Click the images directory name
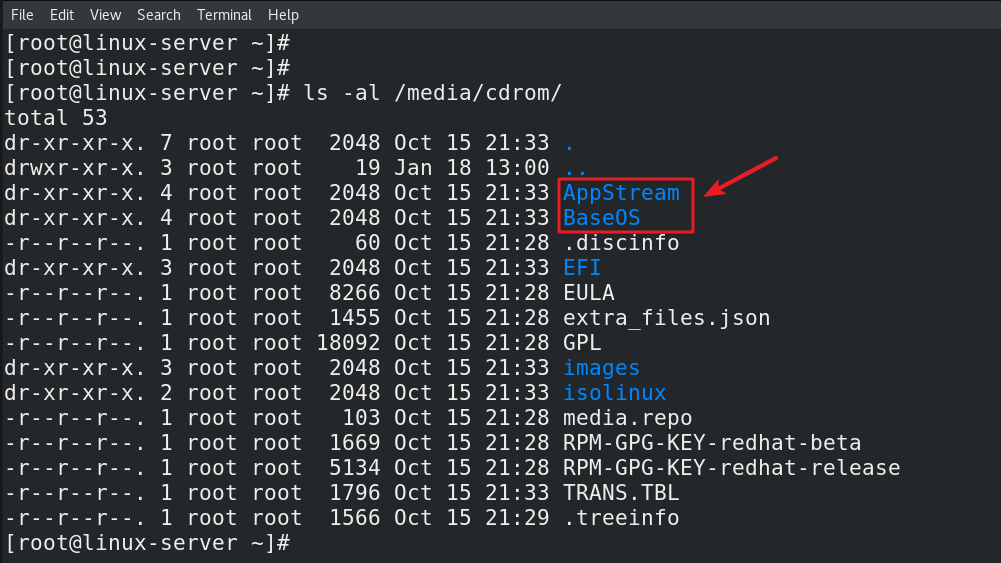The image size is (1001, 563). pyautogui.click(x=601, y=368)
